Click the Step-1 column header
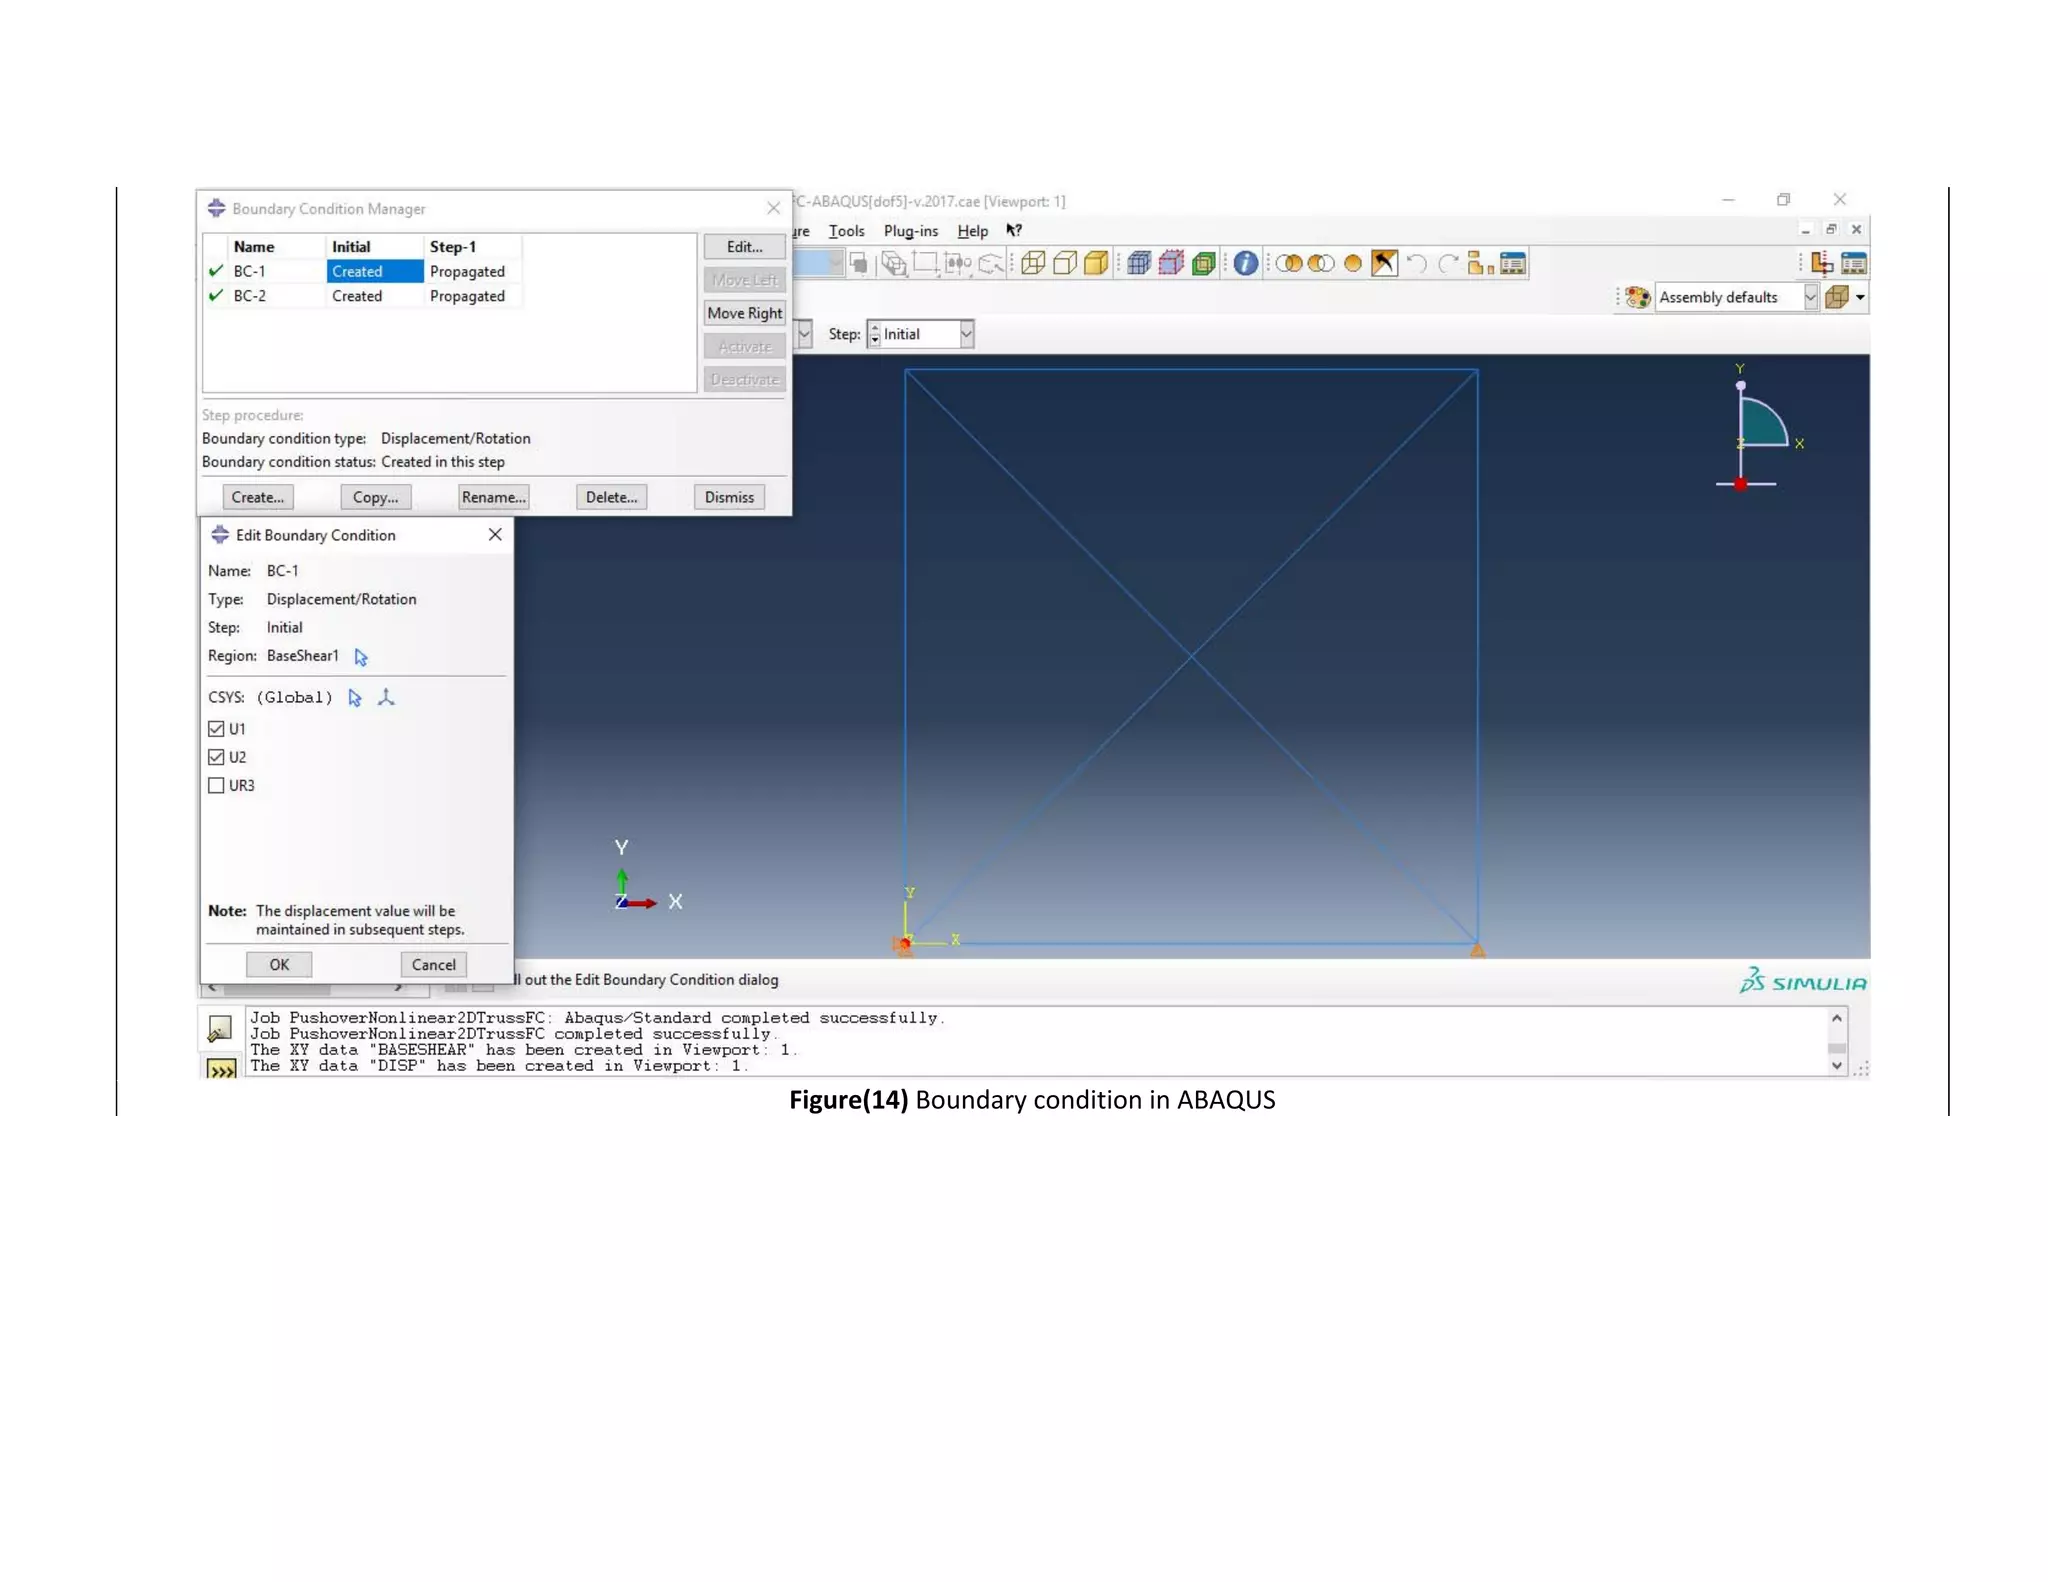This screenshot has height=1582, width=2048. pyautogui.click(x=473, y=247)
